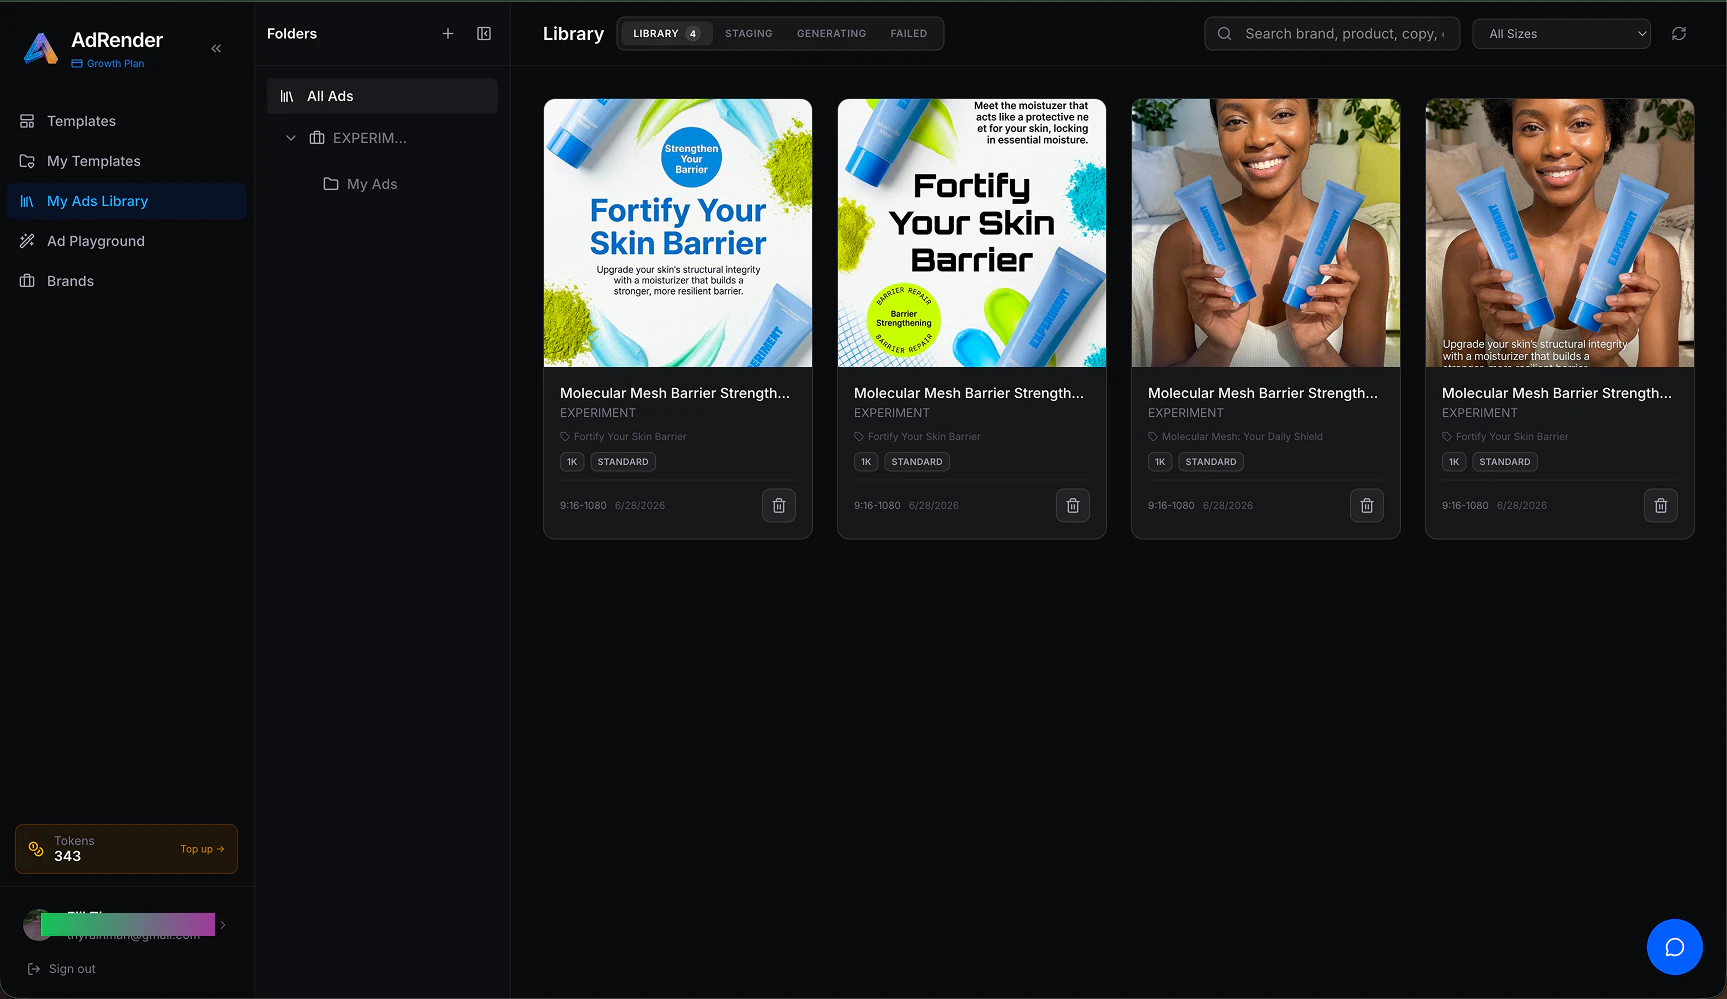Open the blue-headline Fortify Your Skin Barrier thumbnail
Screen dimensions: 1727x999
pyautogui.click(x=678, y=233)
